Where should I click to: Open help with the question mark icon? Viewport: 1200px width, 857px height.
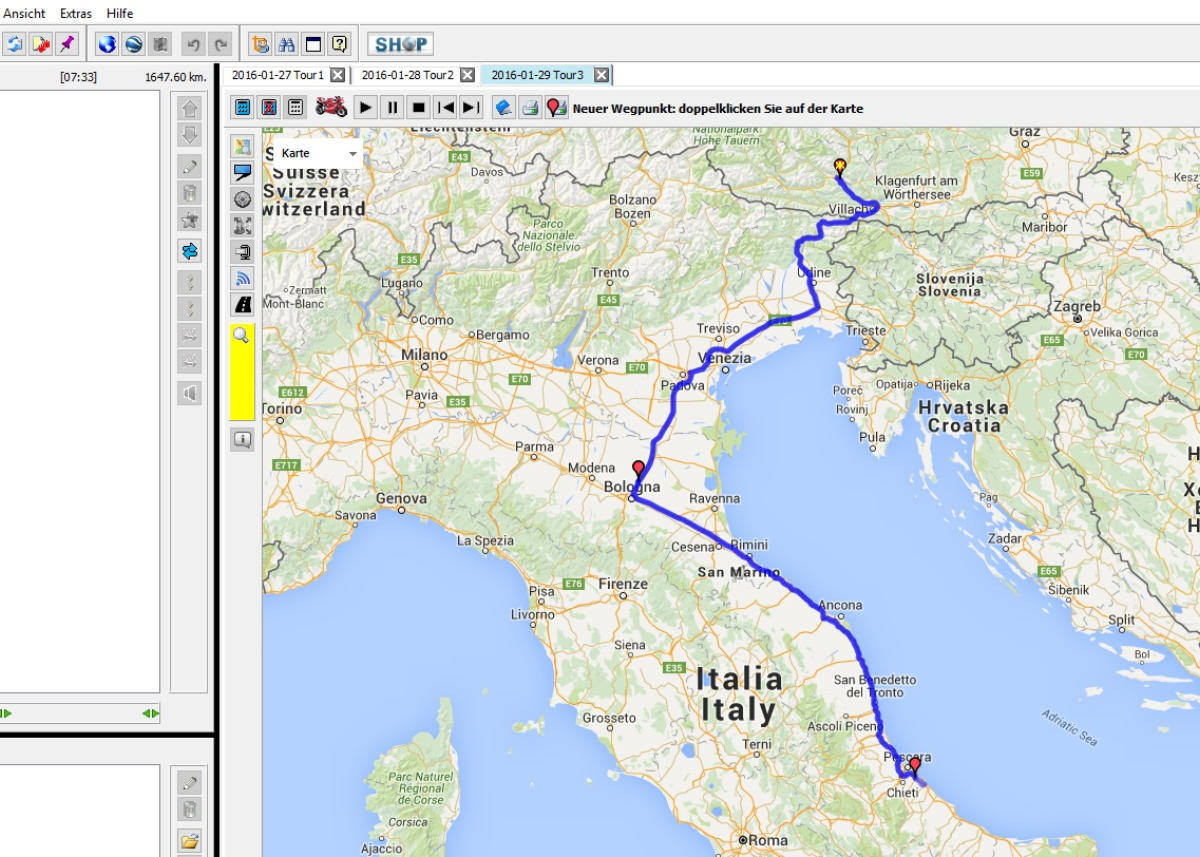coord(339,44)
